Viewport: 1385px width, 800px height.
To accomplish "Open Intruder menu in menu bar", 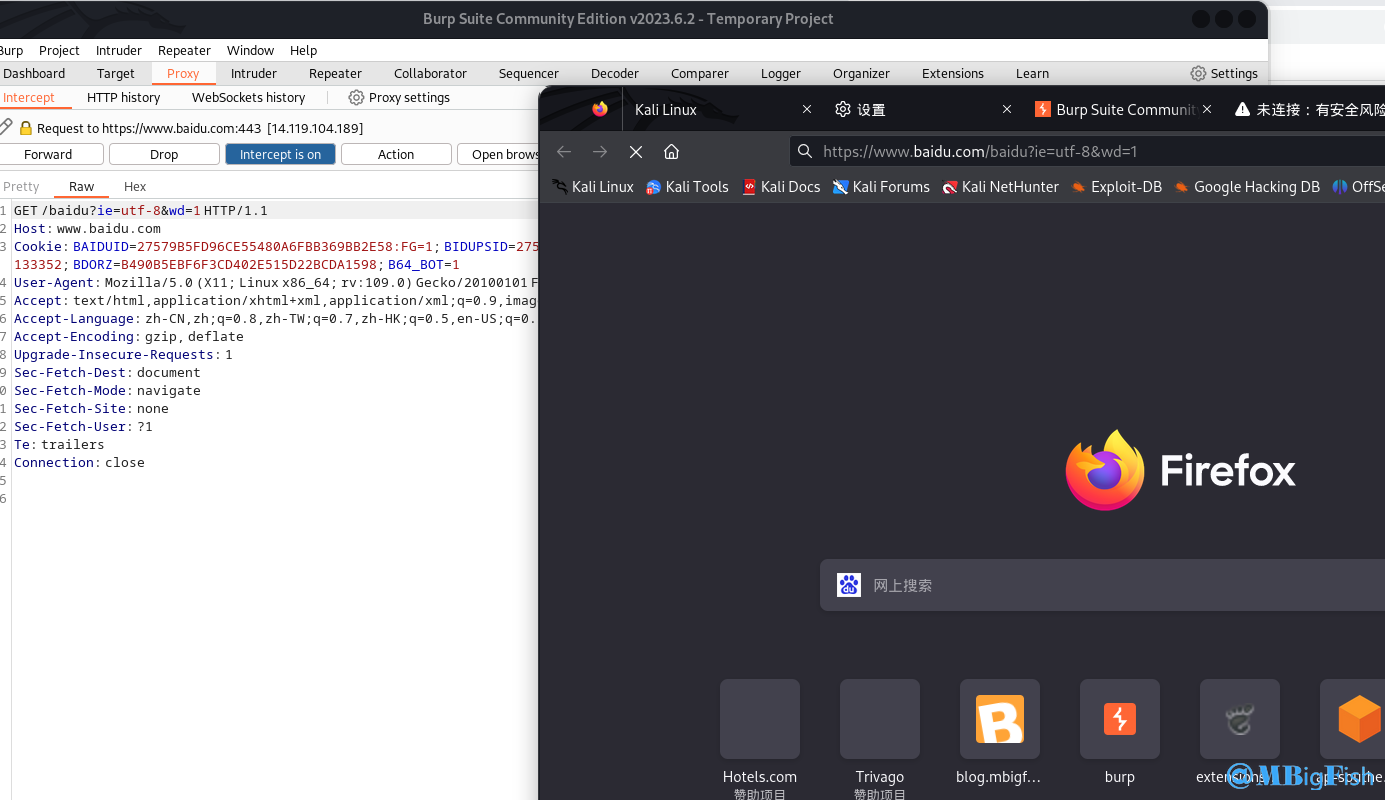I will (x=119, y=50).
